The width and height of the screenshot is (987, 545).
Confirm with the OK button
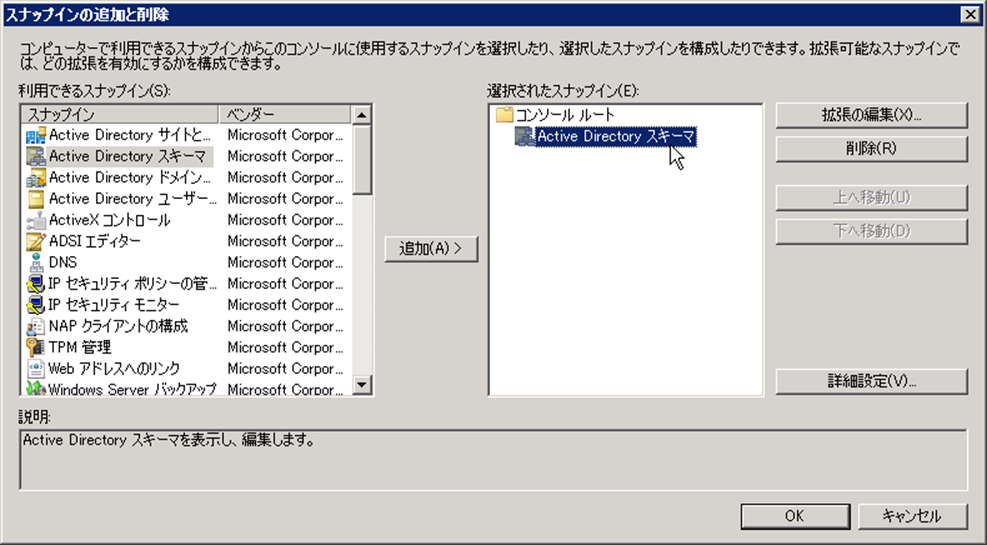[x=795, y=516]
